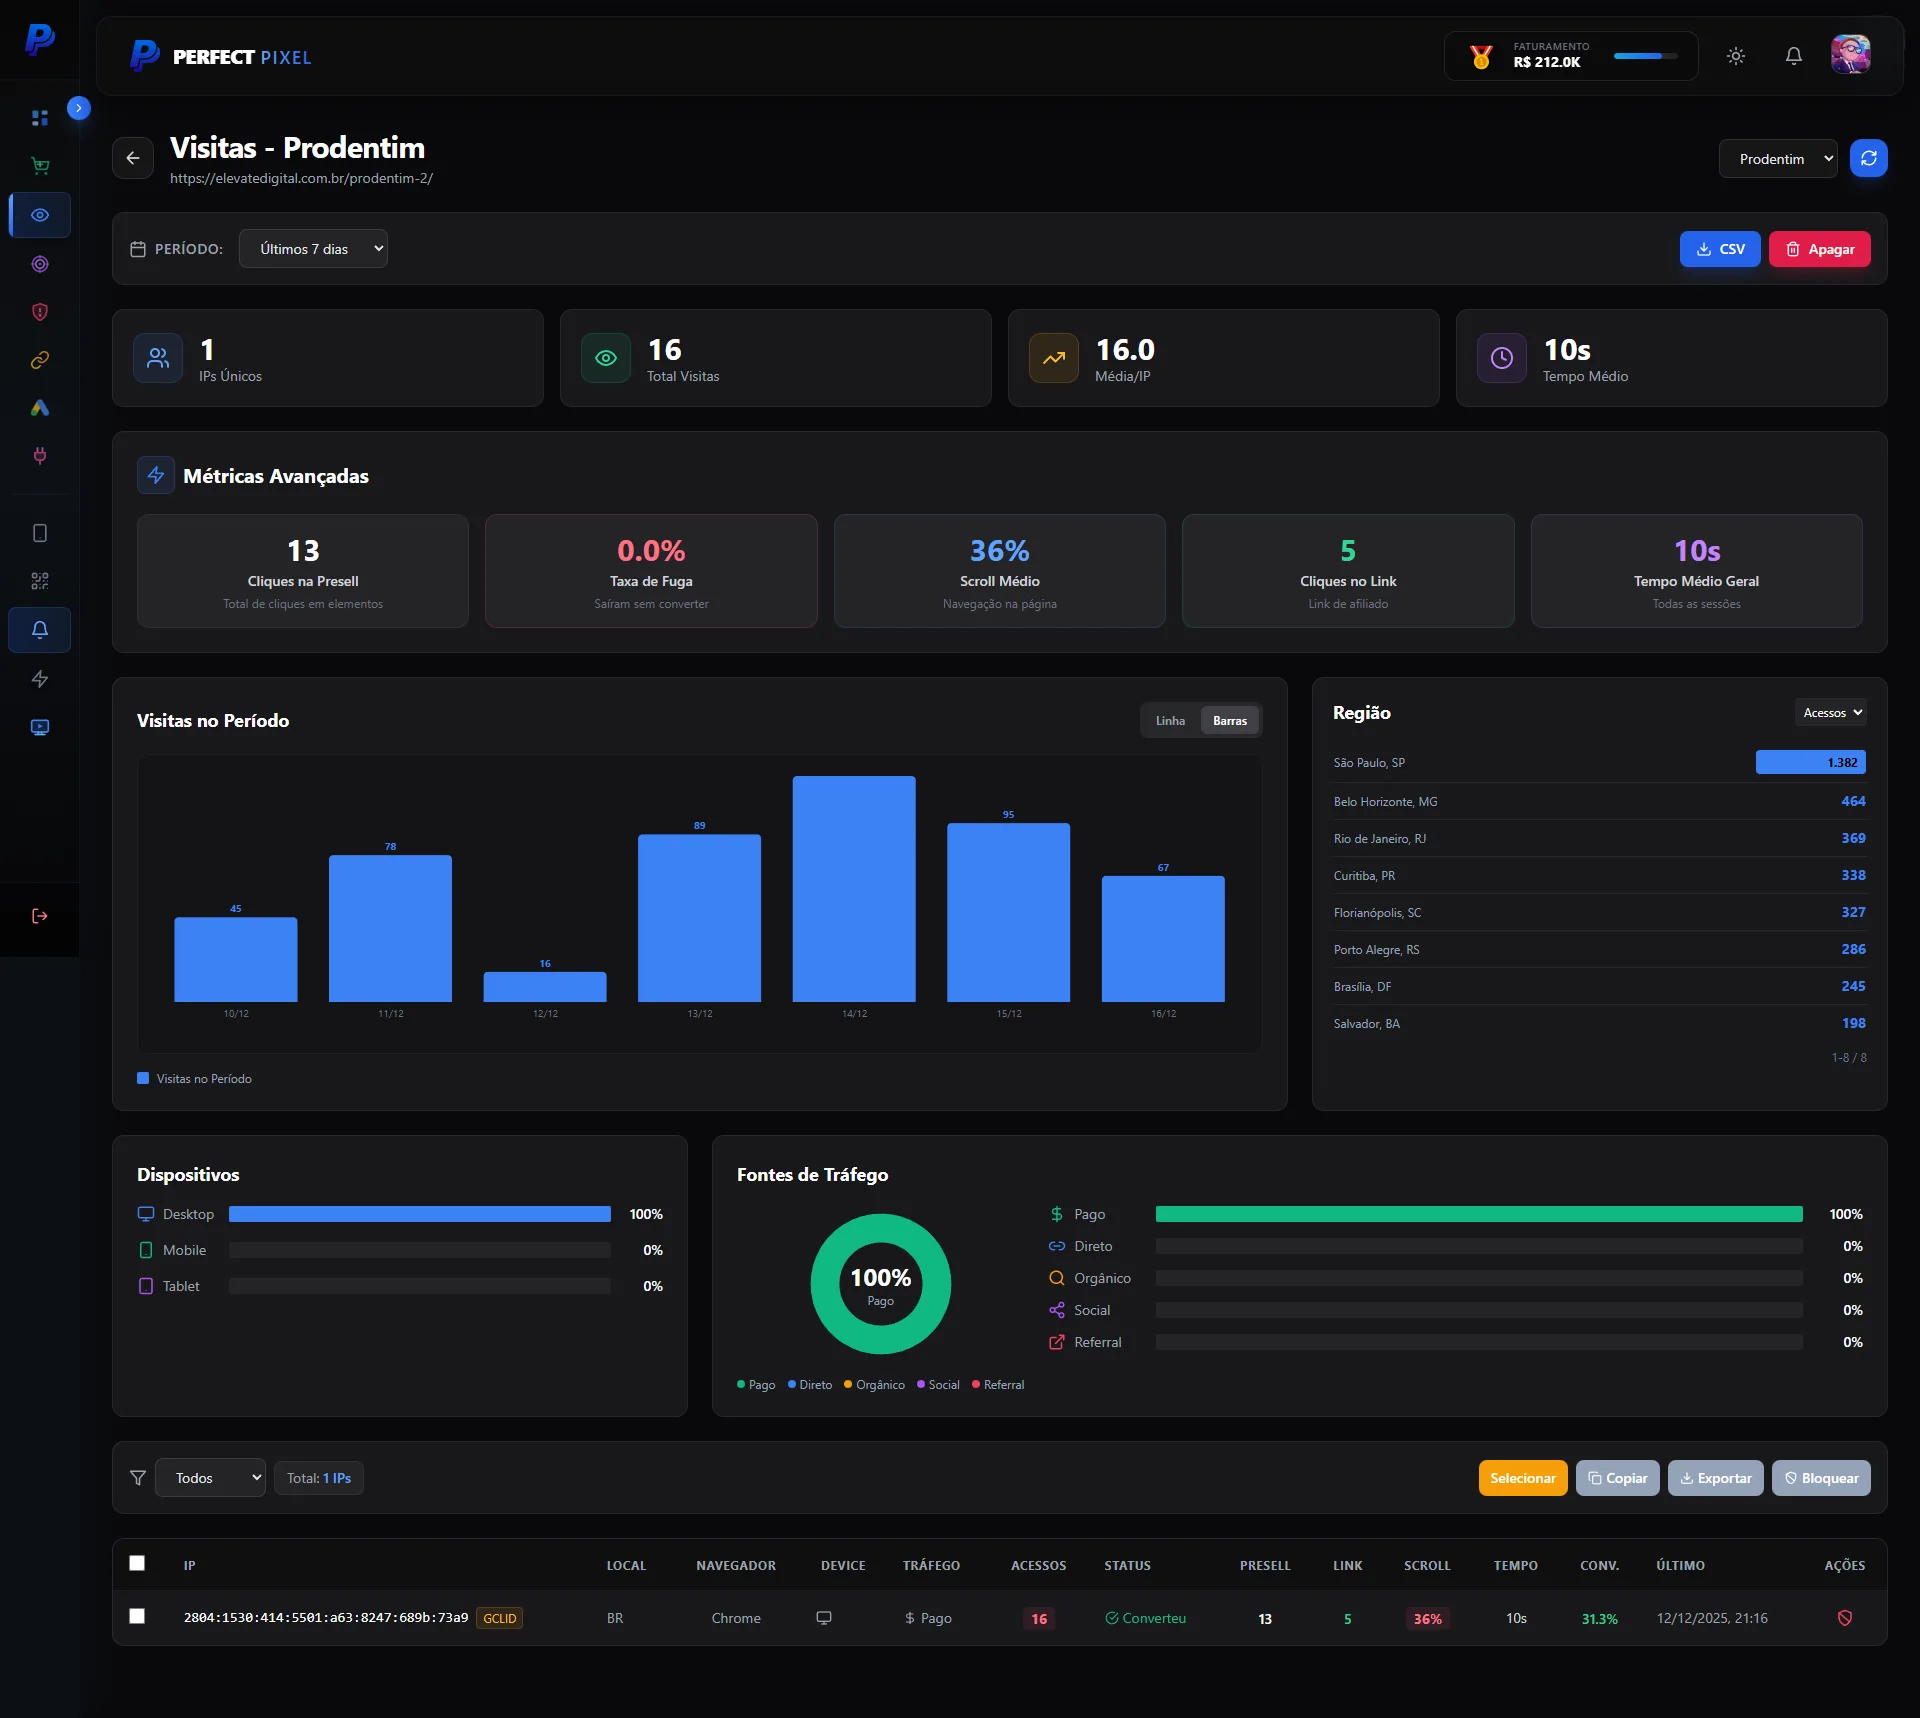Click the CSV download button
Viewport: 1920px width, 1718px height.
click(1719, 249)
